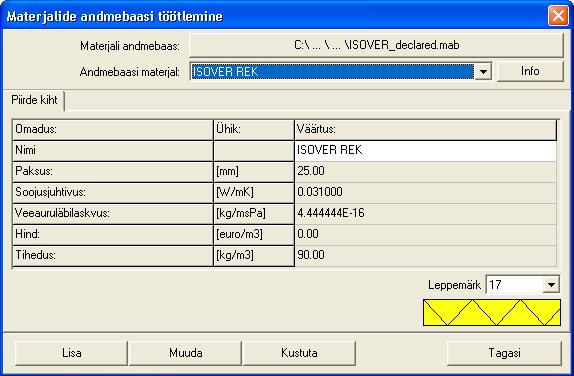Click the Veeaurulabilaskvus property label
Image resolution: width=574 pixels, height=376 pixels.
[x=113, y=213]
